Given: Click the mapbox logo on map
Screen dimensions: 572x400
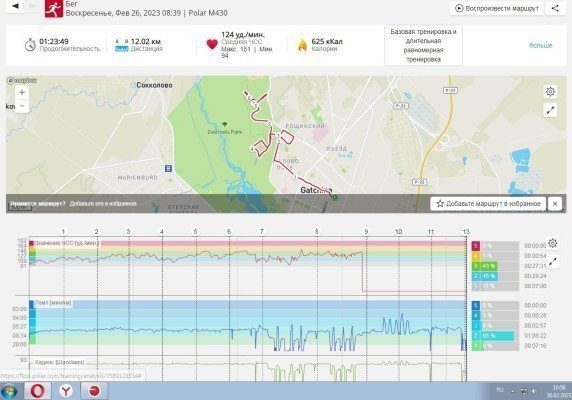Looking at the screenshot, I should [x=22, y=80].
